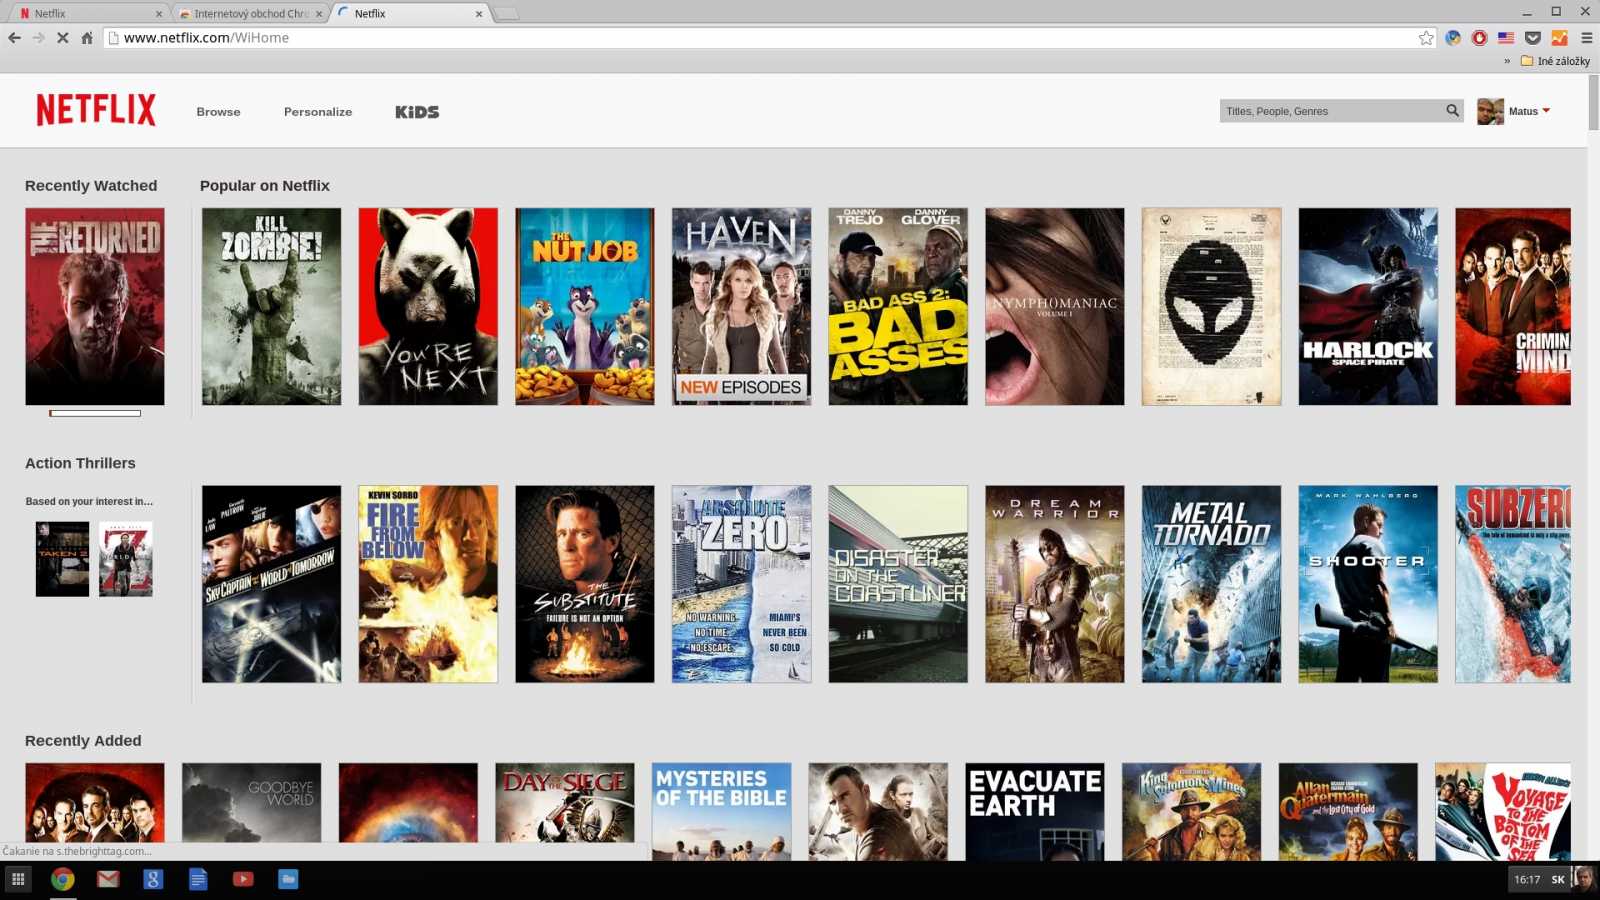
Task: Open The Returned in Recently Watched
Action: coord(95,306)
